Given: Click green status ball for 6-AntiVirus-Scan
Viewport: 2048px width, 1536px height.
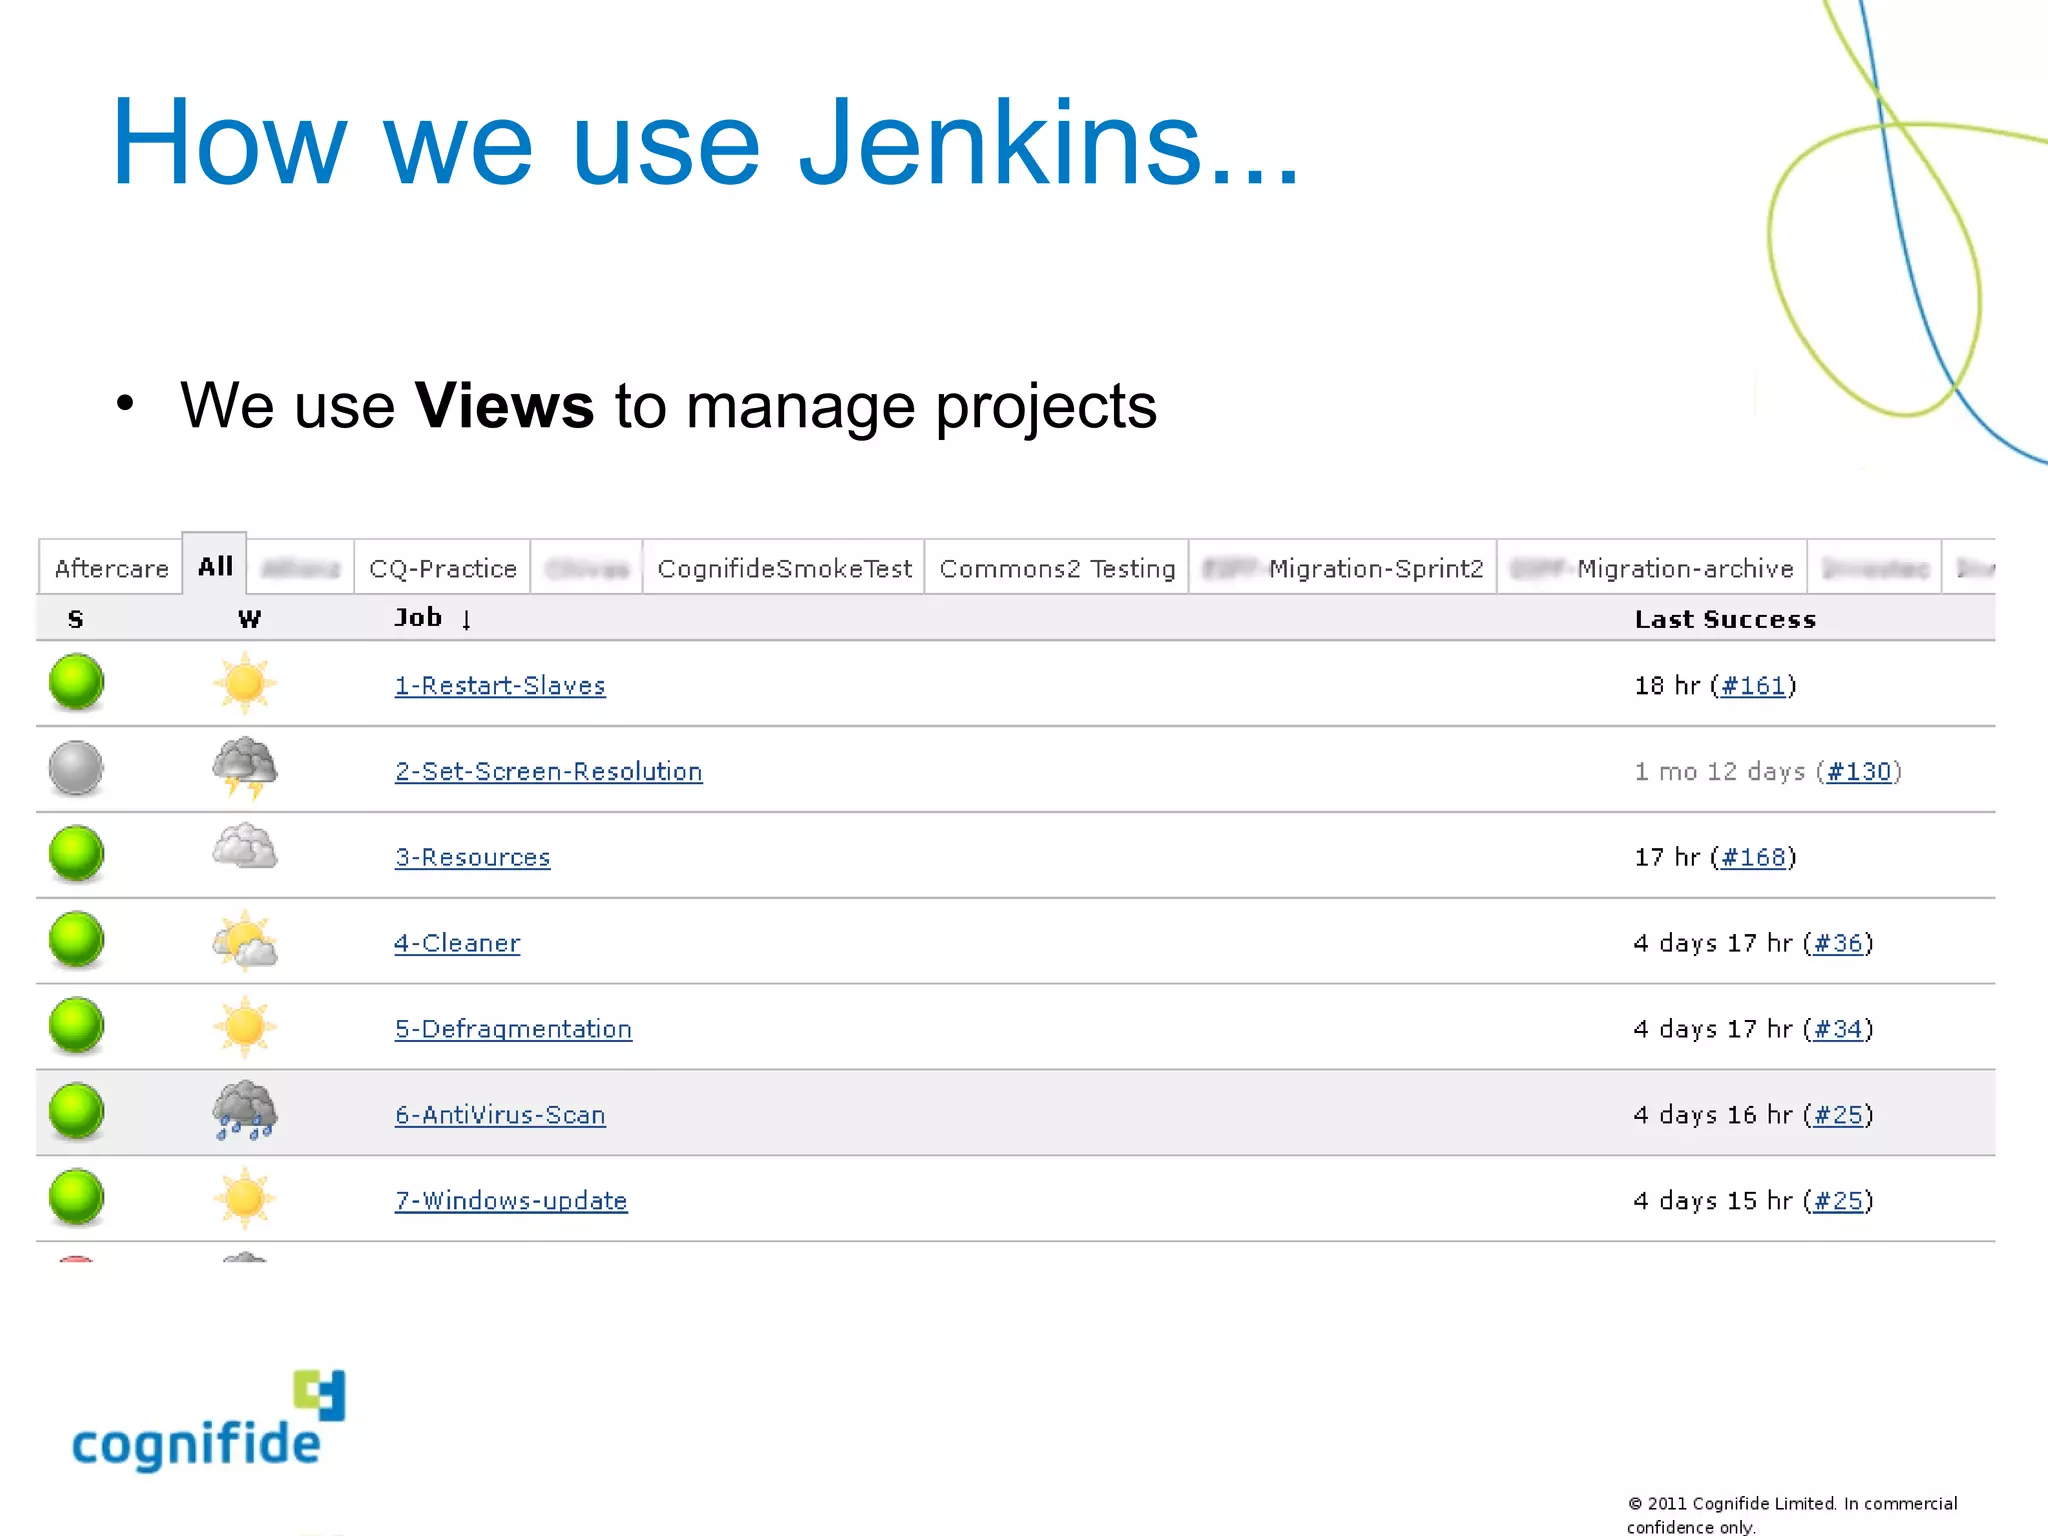Looking at the screenshot, I should click(x=76, y=1112).
